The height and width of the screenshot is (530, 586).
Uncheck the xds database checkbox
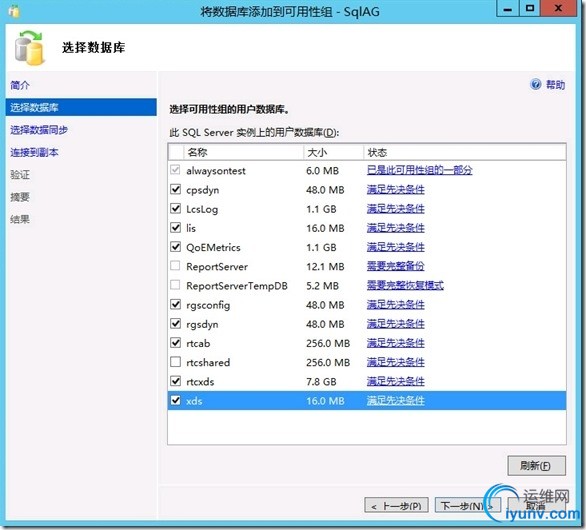175,400
